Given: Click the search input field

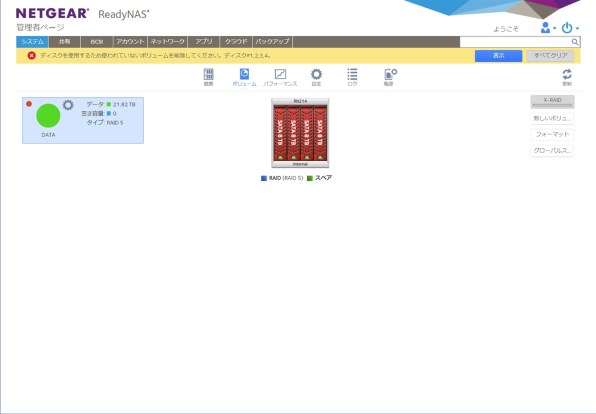Looking at the screenshot, I should 515,42.
